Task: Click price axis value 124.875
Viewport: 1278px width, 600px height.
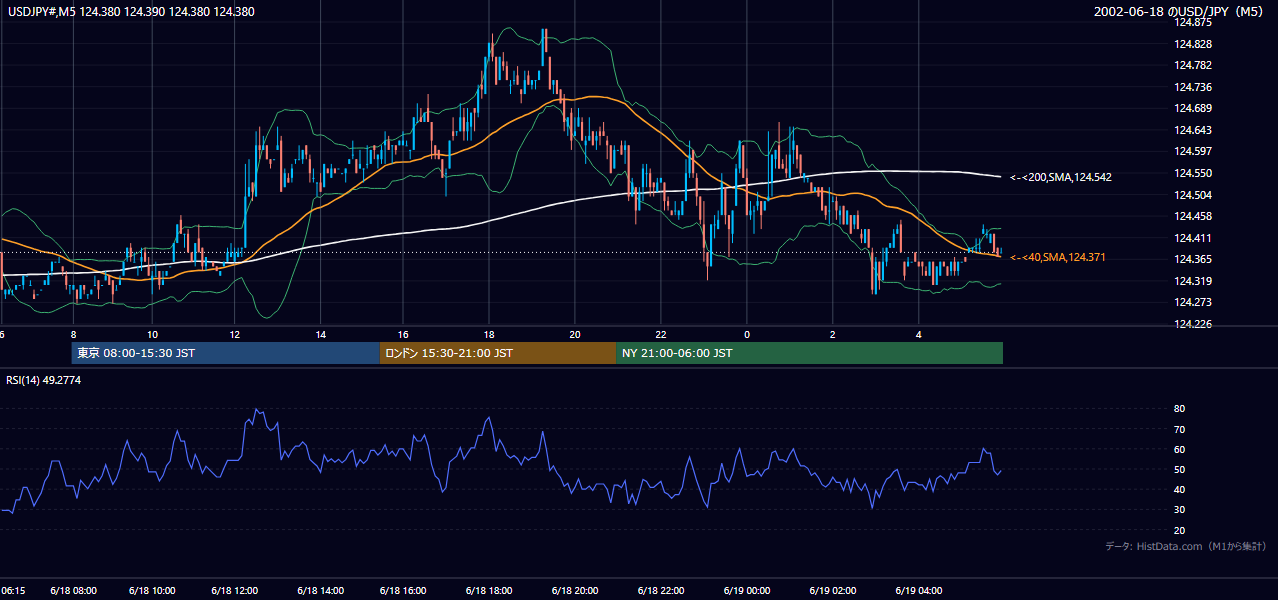Action: pyautogui.click(x=1192, y=22)
